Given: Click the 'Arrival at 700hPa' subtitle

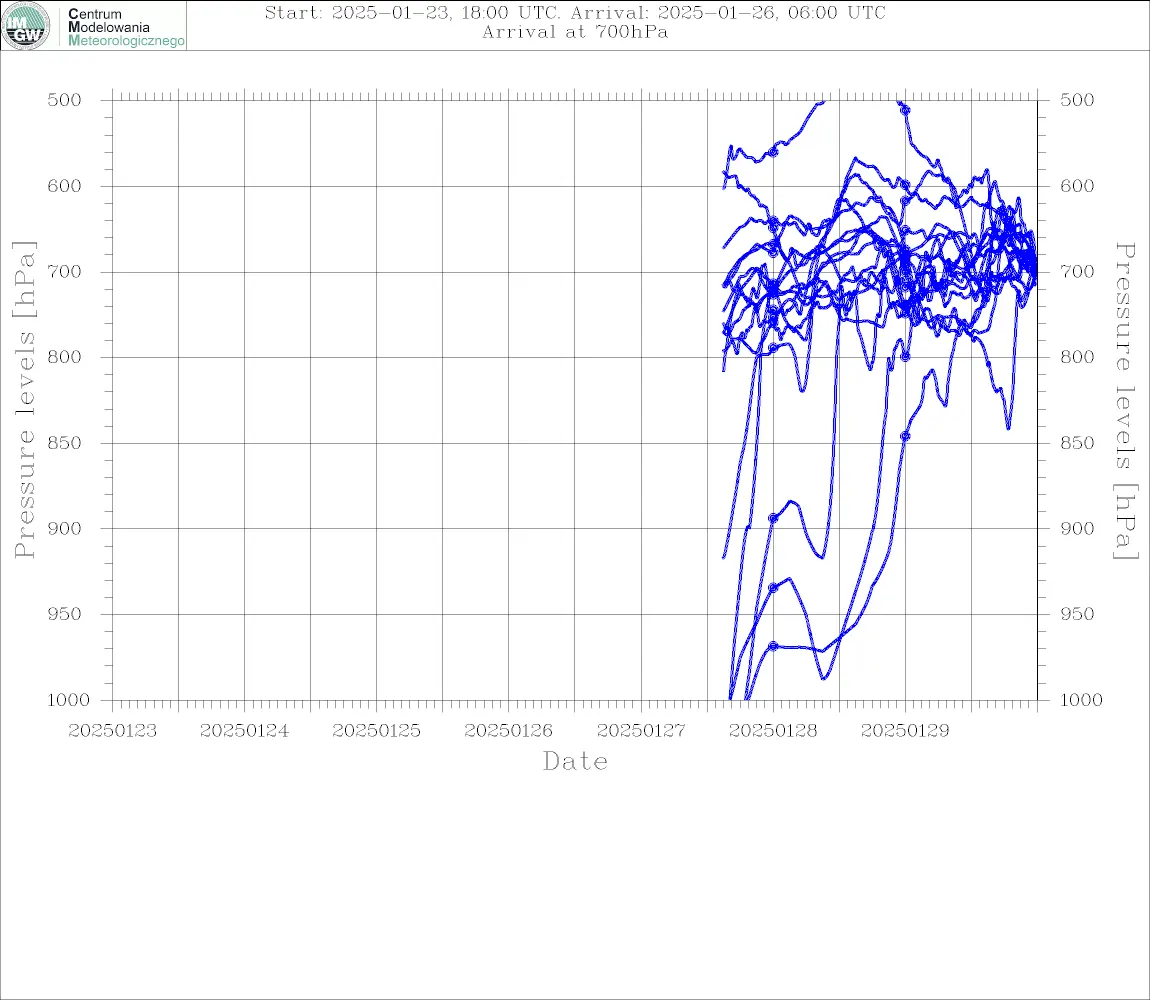Looking at the screenshot, I should (575, 32).
